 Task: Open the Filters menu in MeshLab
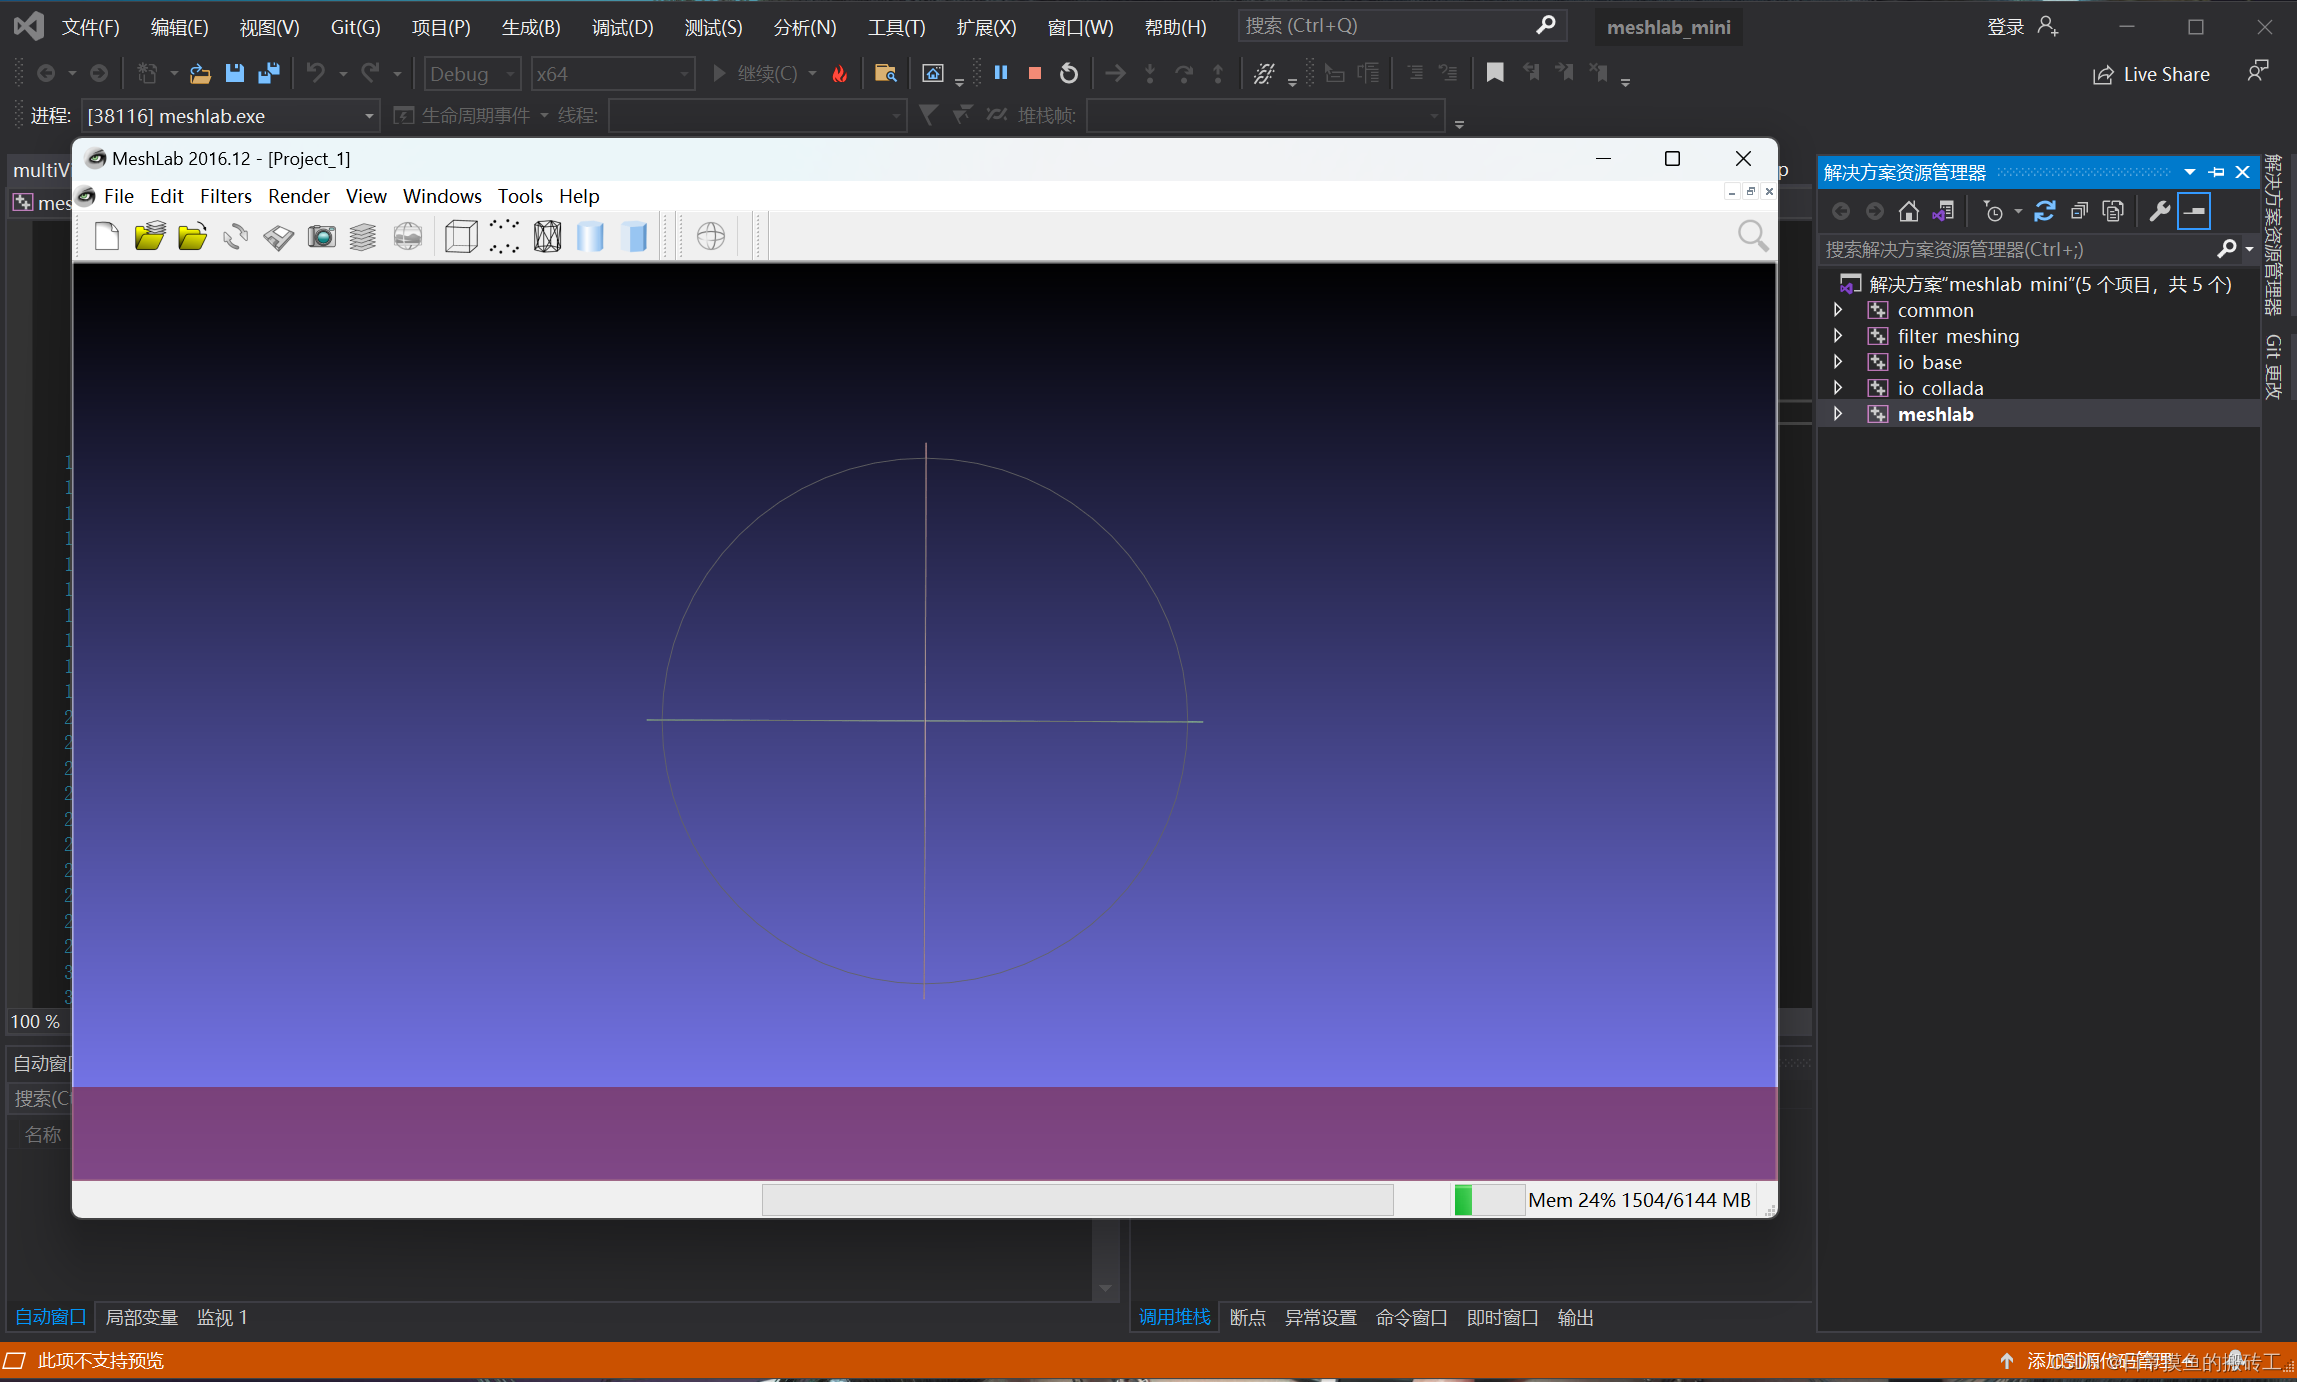coord(223,195)
